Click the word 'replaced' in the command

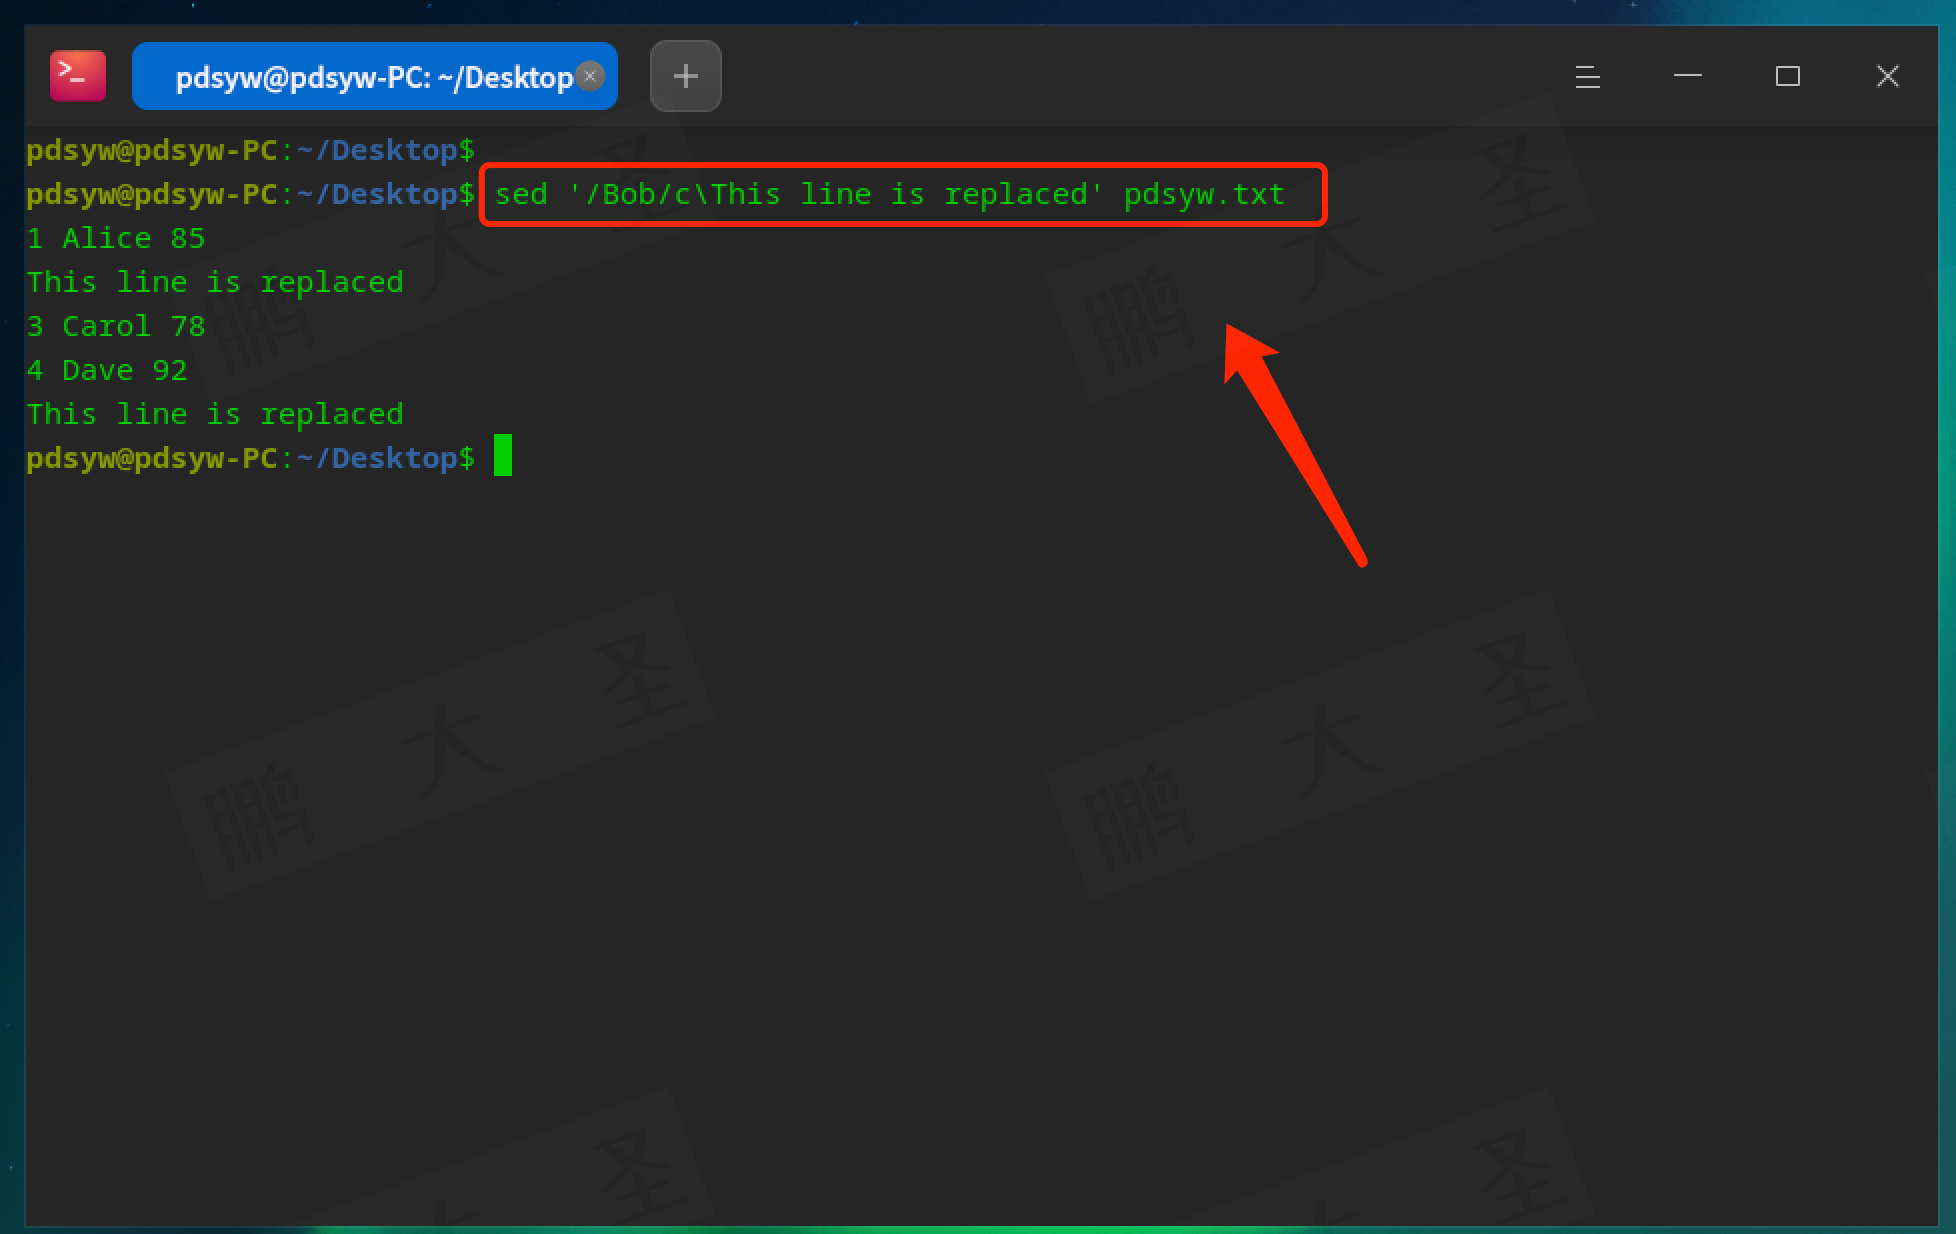click(x=1016, y=194)
